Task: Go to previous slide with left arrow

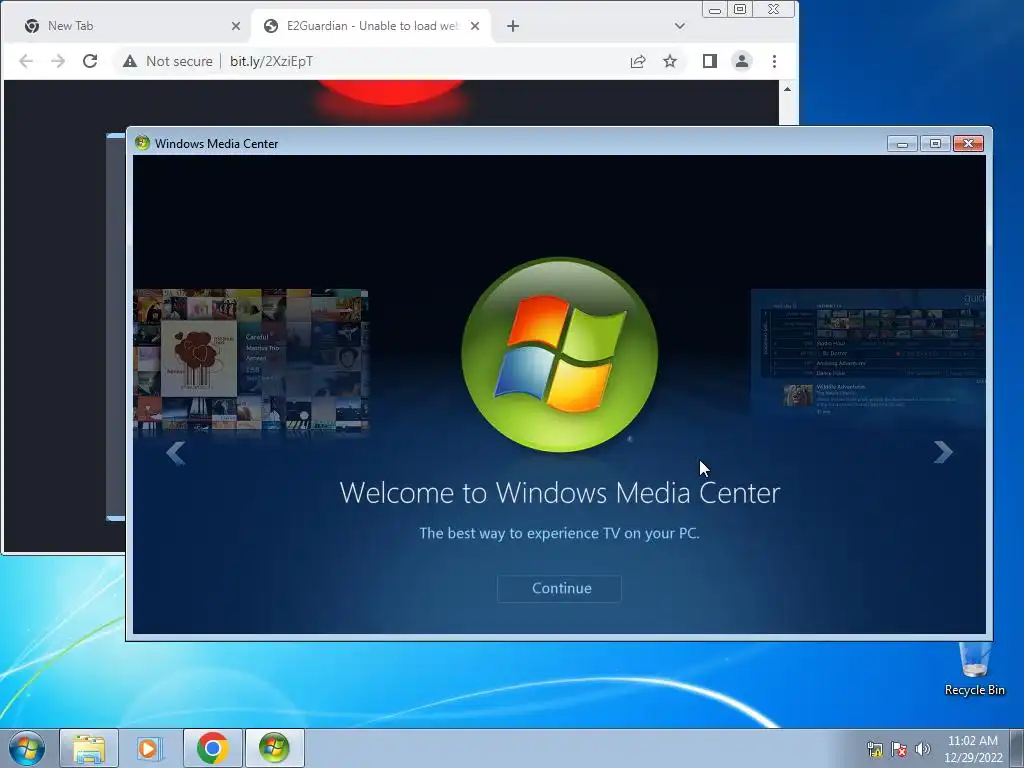Action: (x=176, y=453)
